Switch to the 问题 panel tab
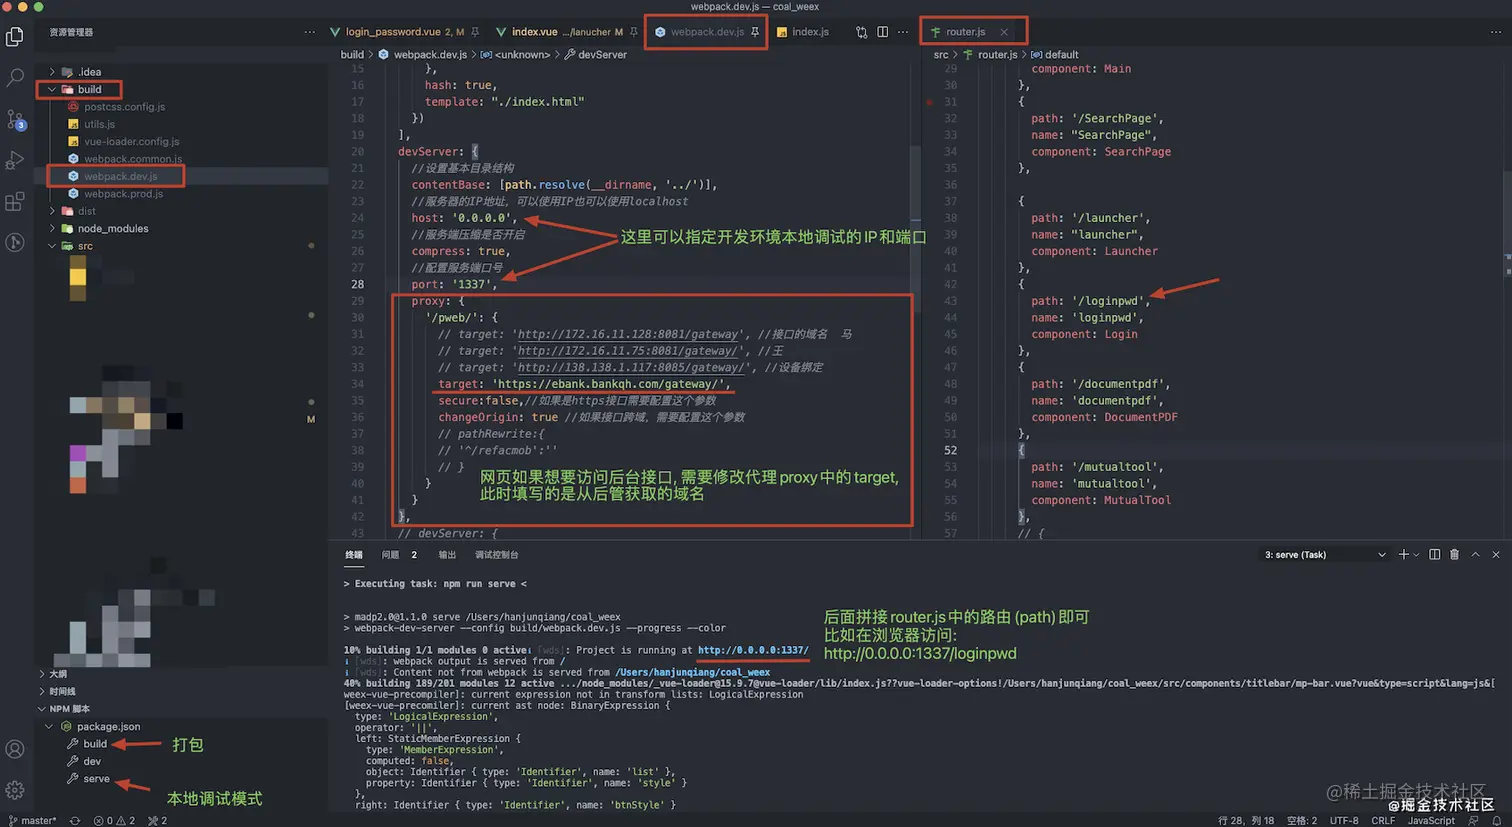Viewport: 1512px width, 827px height. click(390, 555)
